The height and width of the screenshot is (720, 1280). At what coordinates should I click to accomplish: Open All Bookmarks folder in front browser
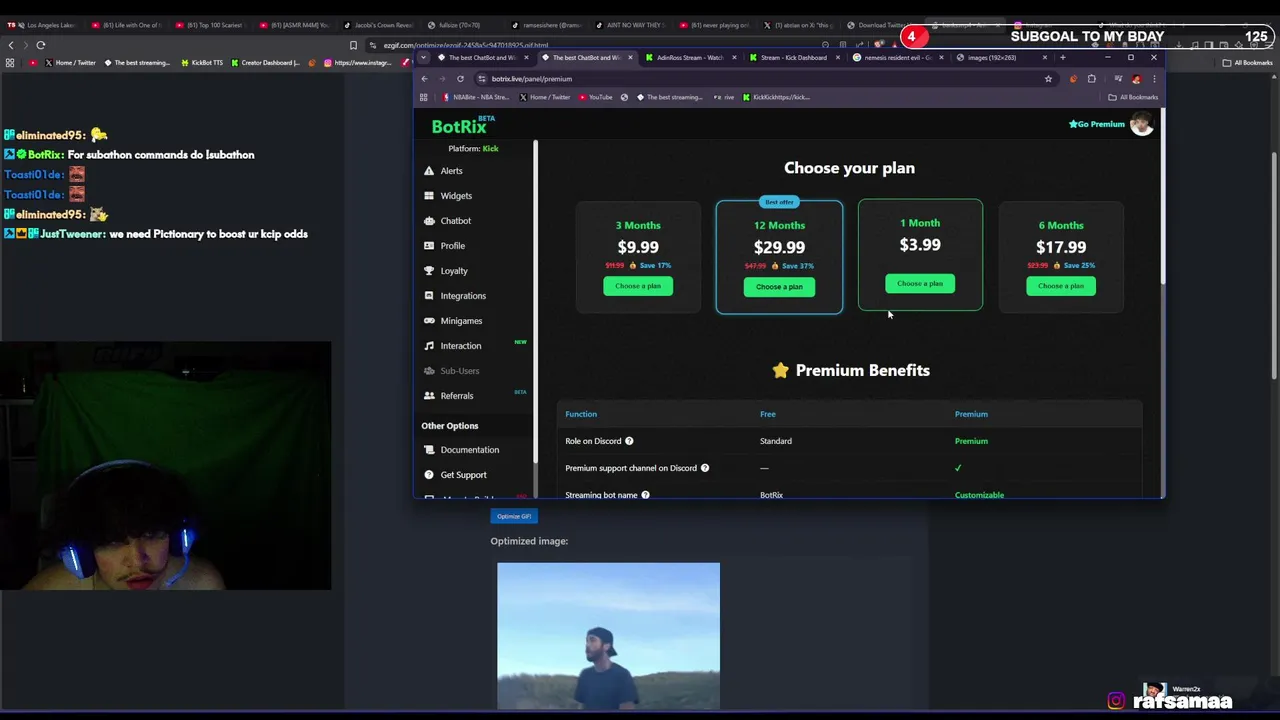pyautogui.click(x=1133, y=97)
